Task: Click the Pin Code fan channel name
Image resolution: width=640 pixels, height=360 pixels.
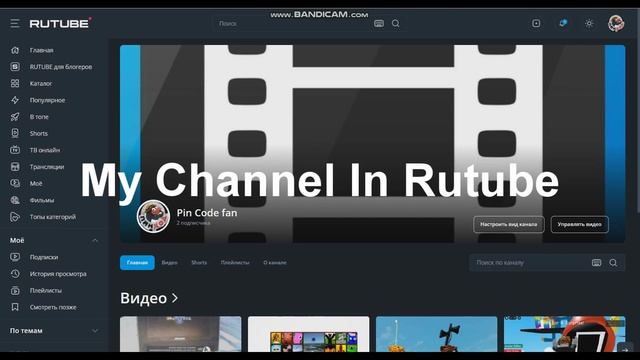Action: [x=207, y=213]
